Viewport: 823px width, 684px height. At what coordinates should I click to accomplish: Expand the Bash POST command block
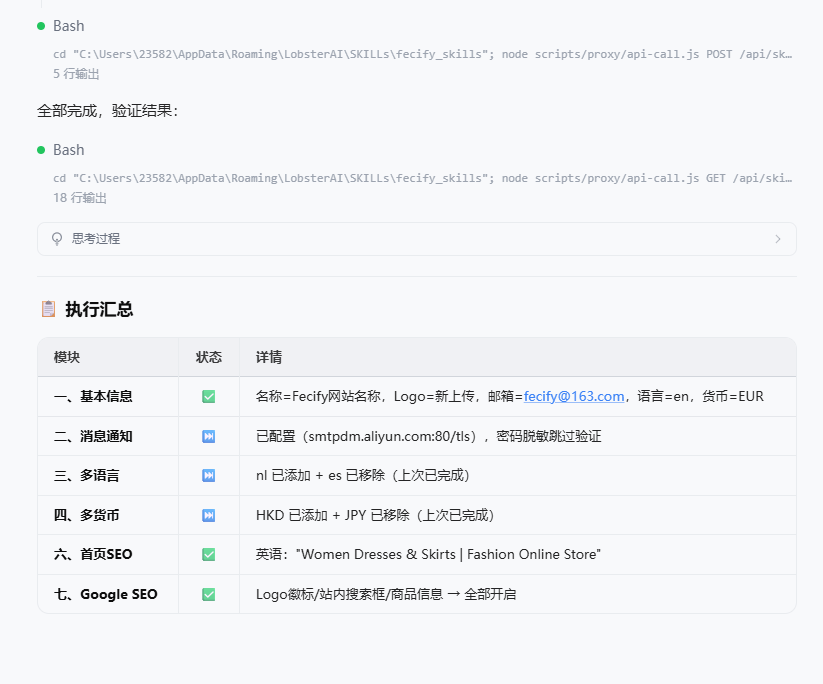(x=423, y=54)
